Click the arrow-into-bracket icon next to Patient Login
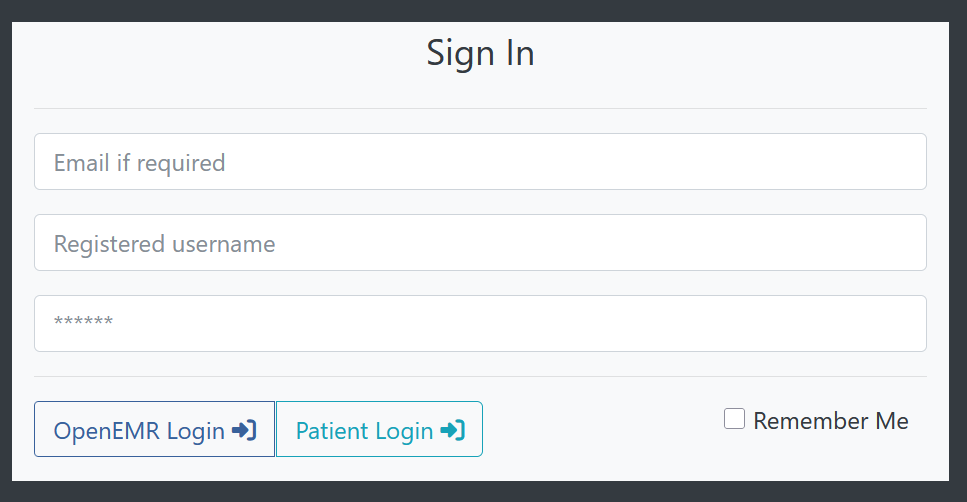This screenshot has height=502, width=967. [x=453, y=430]
